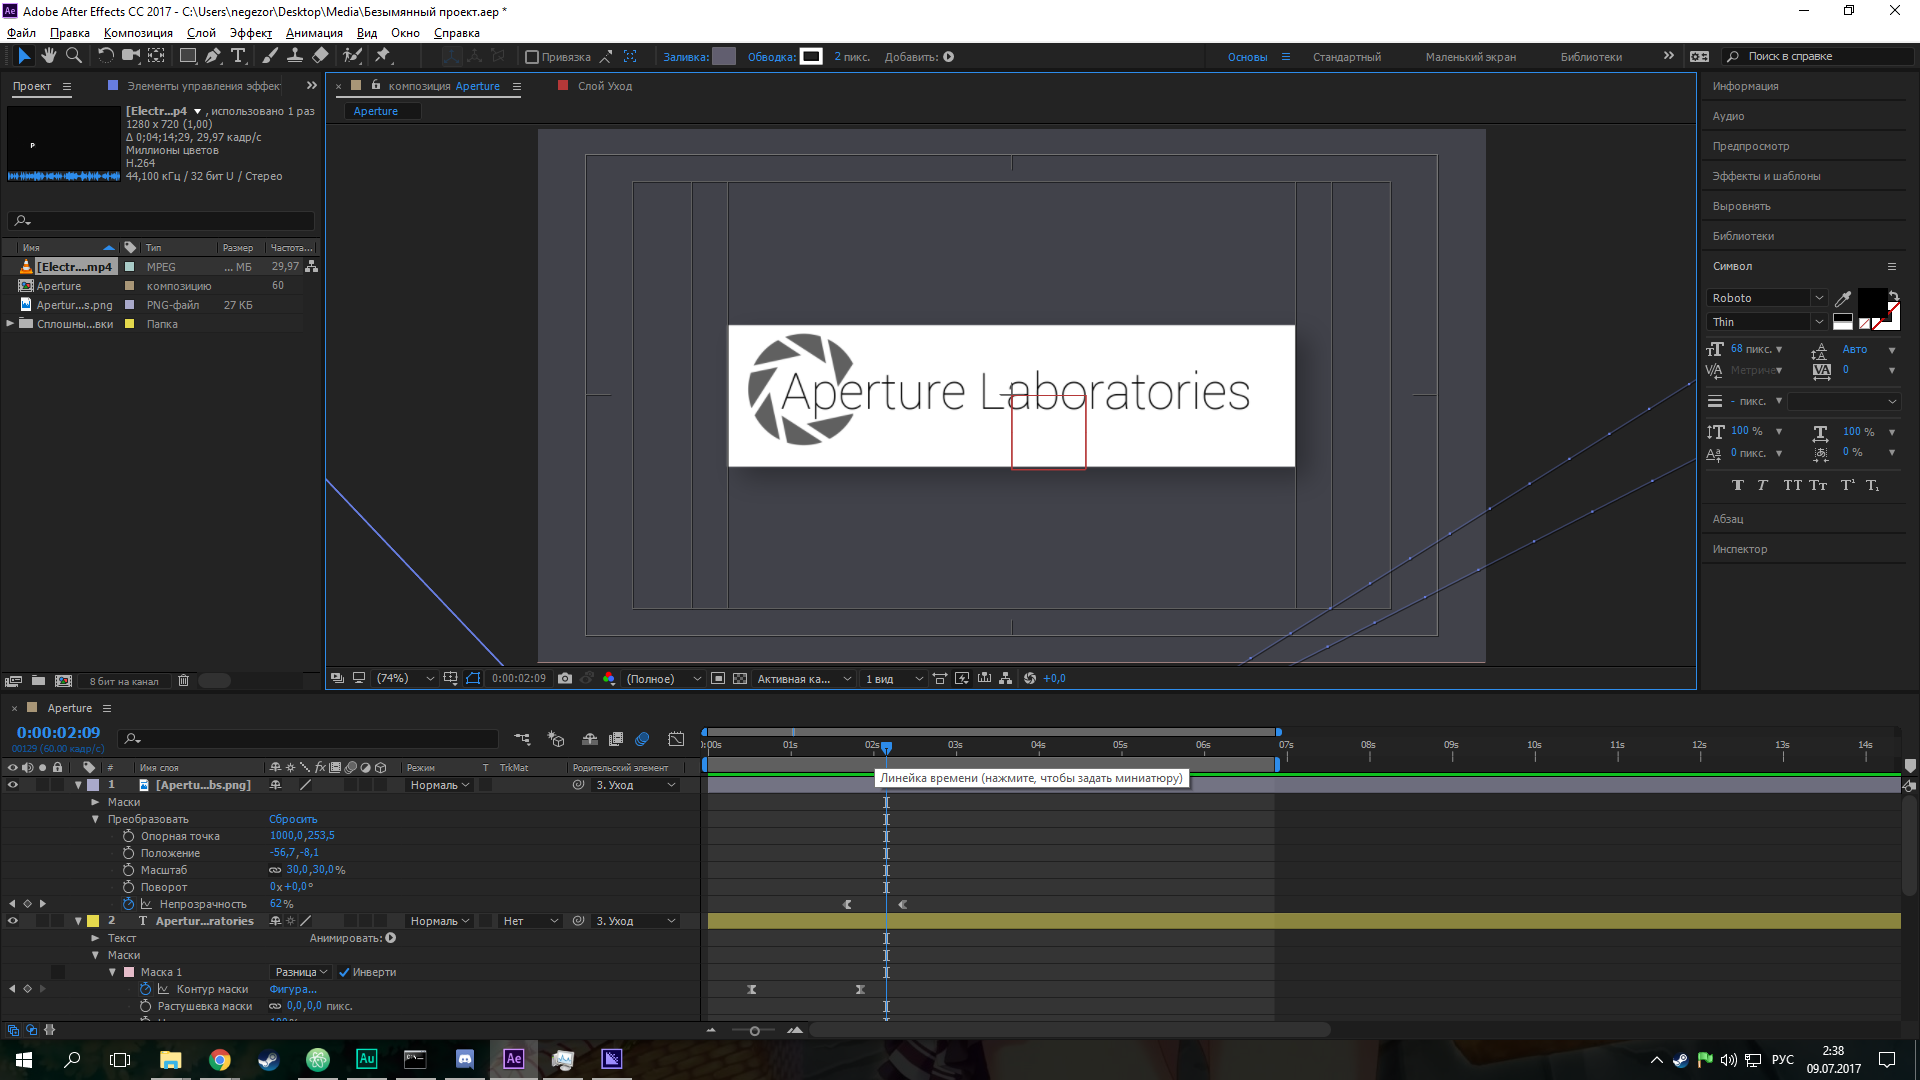Open the (Полное) resolution dropdown
The width and height of the screenshot is (1920, 1080).
(663, 678)
